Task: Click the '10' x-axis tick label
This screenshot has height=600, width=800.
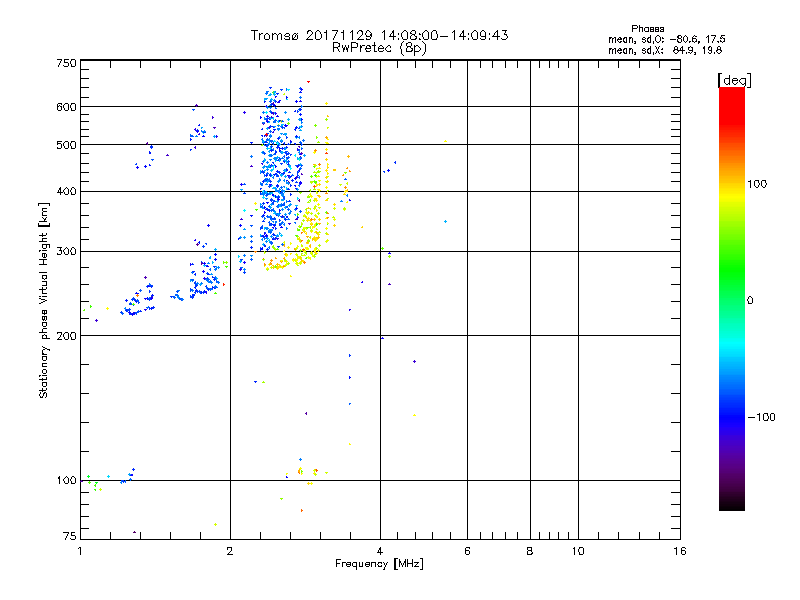Action: coord(578,551)
